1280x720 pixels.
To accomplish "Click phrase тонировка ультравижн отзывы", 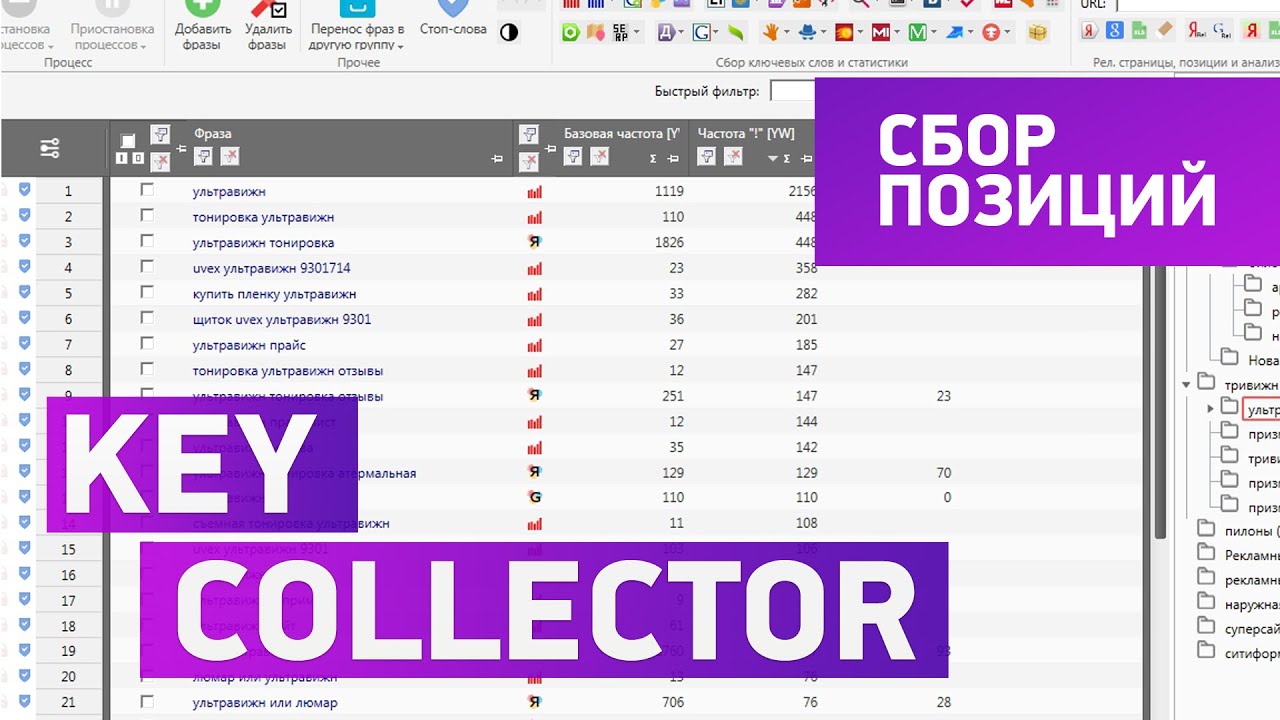I will coord(288,371).
